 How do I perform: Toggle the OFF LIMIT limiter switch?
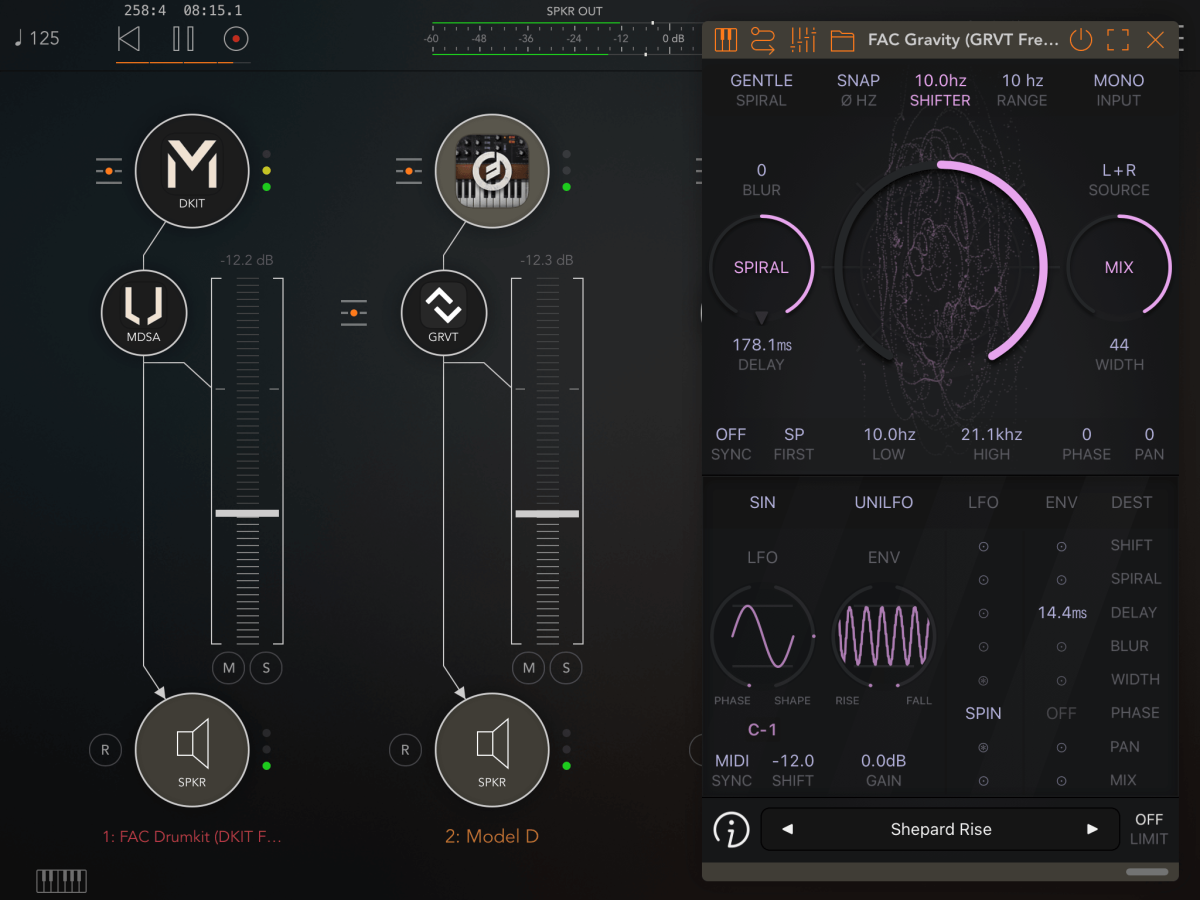pos(1149,829)
